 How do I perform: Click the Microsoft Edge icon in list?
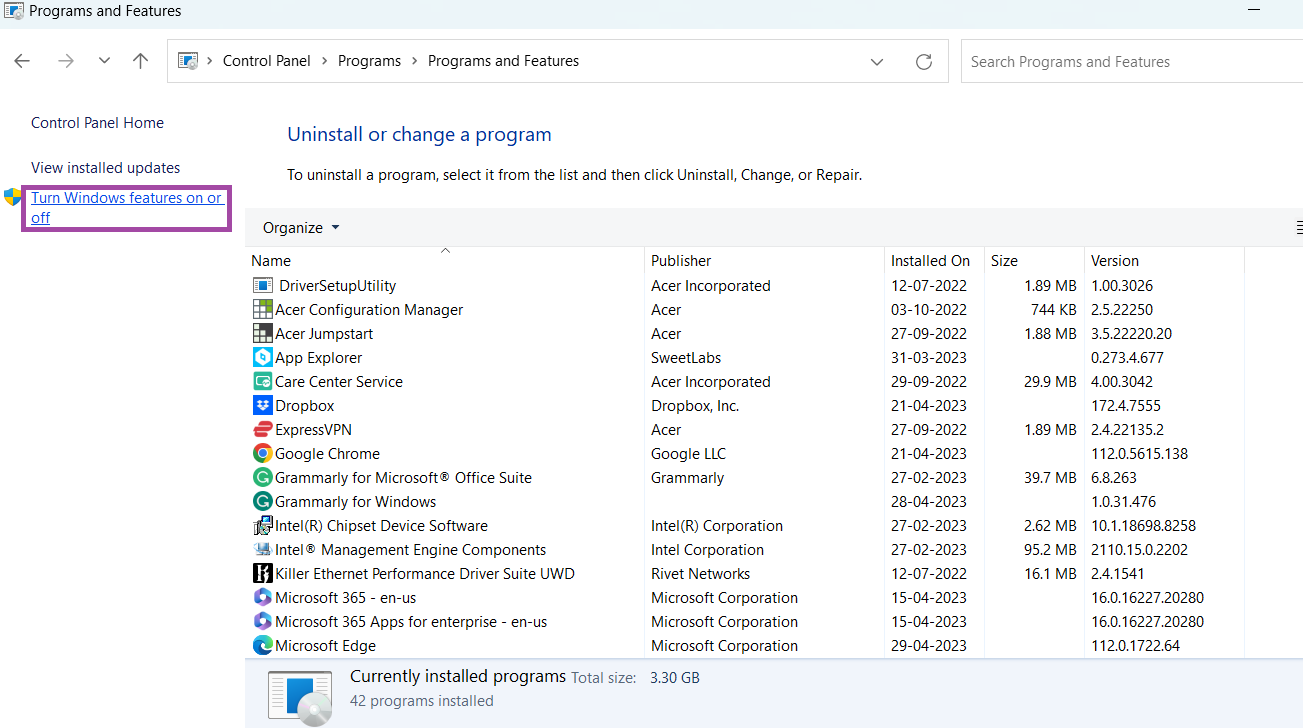tap(262, 646)
